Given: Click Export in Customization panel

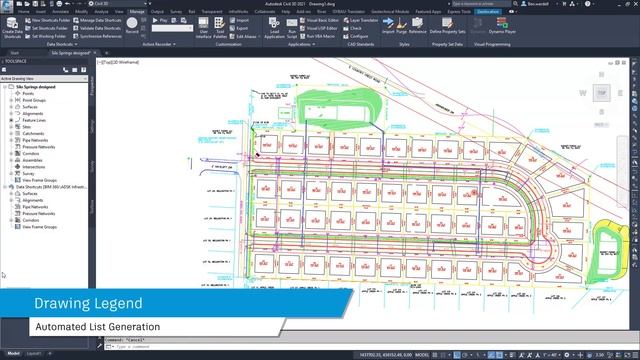Looking at the screenshot, I should (239, 28).
